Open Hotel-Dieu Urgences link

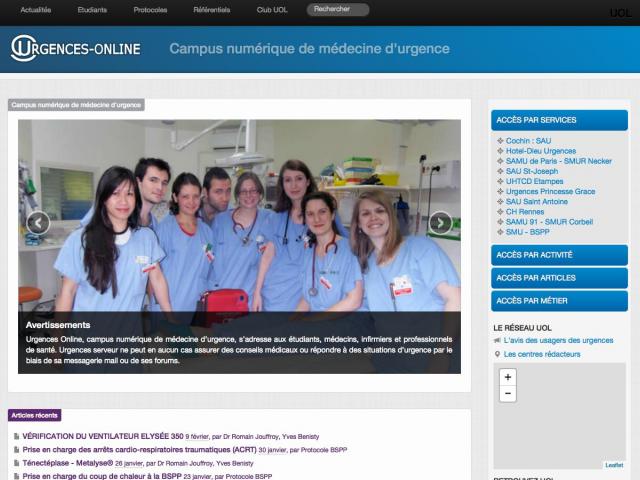[541, 151]
